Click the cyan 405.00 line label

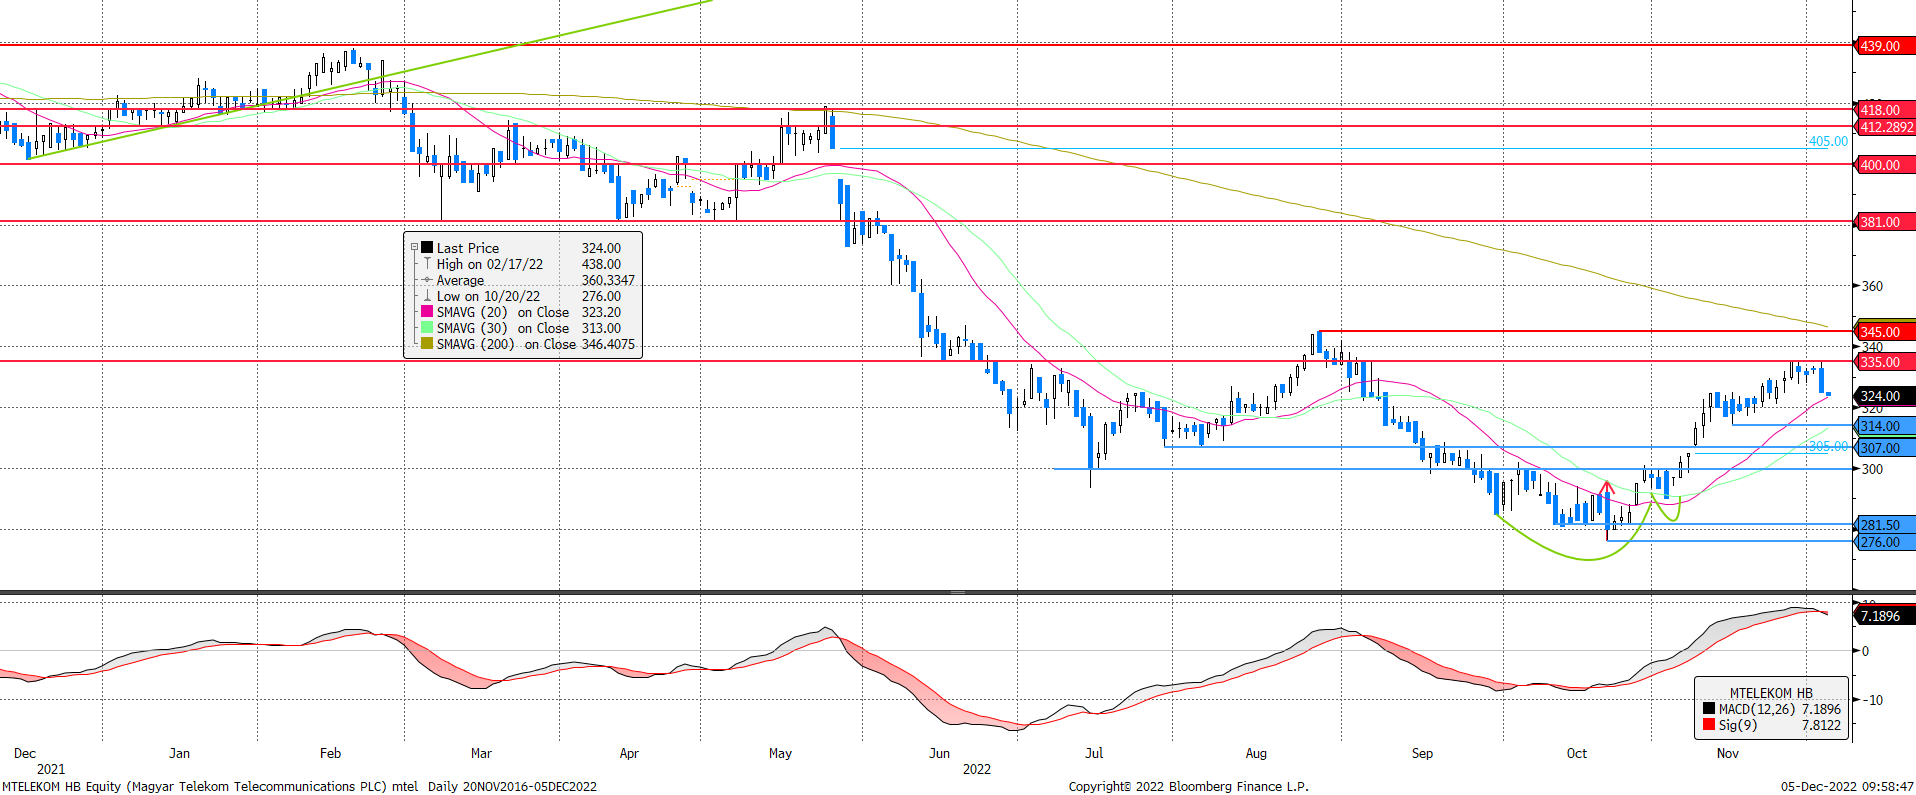pos(1828,142)
